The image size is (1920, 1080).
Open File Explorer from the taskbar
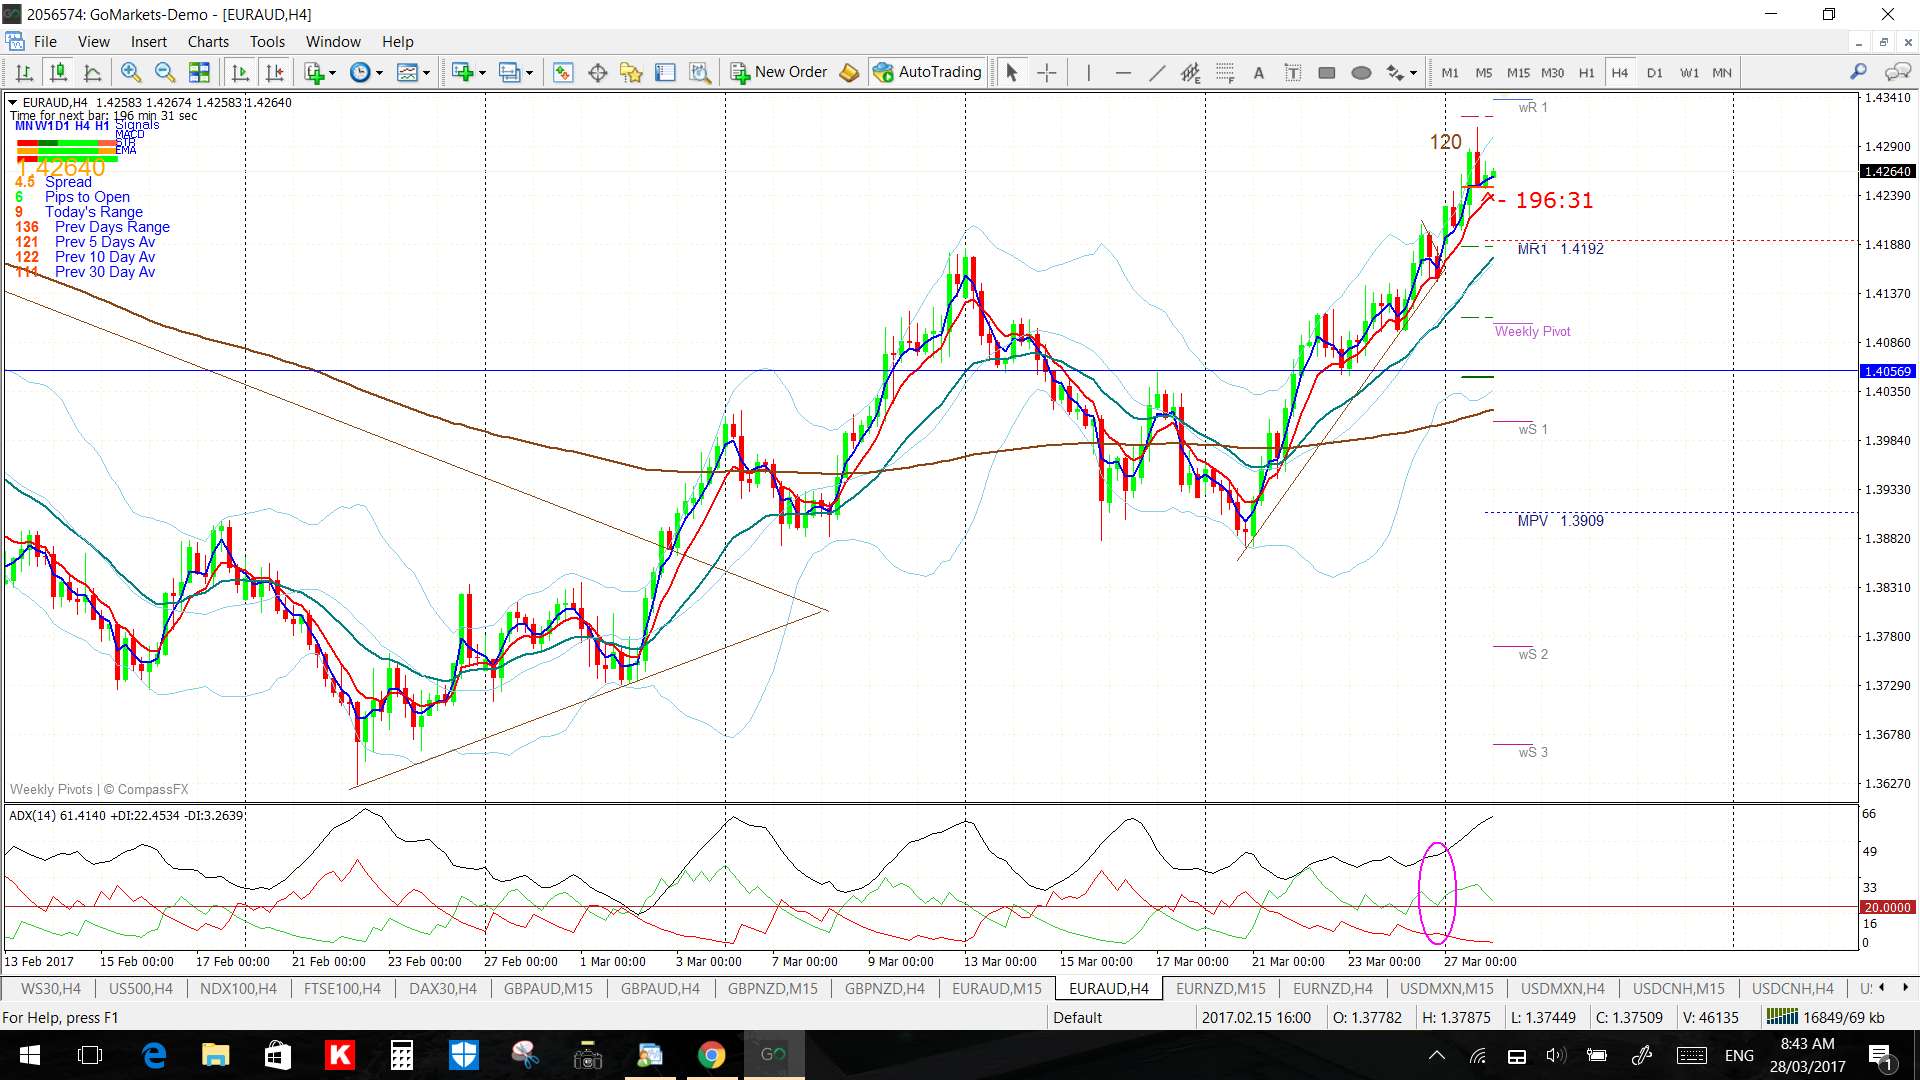[x=215, y=1055]
